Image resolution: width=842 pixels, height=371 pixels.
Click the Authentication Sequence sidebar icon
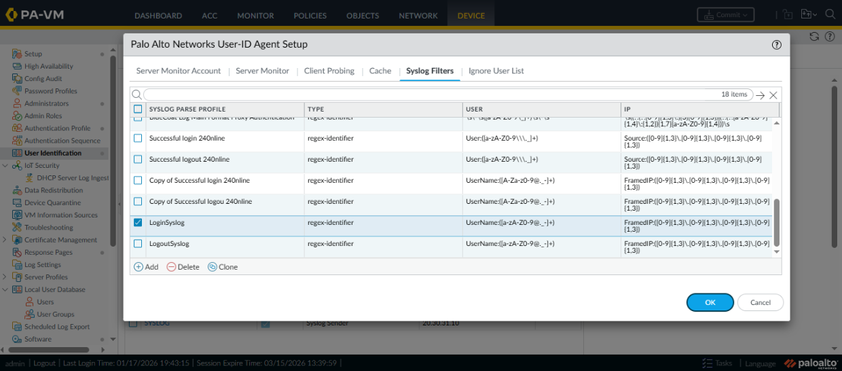pos(18,141)
